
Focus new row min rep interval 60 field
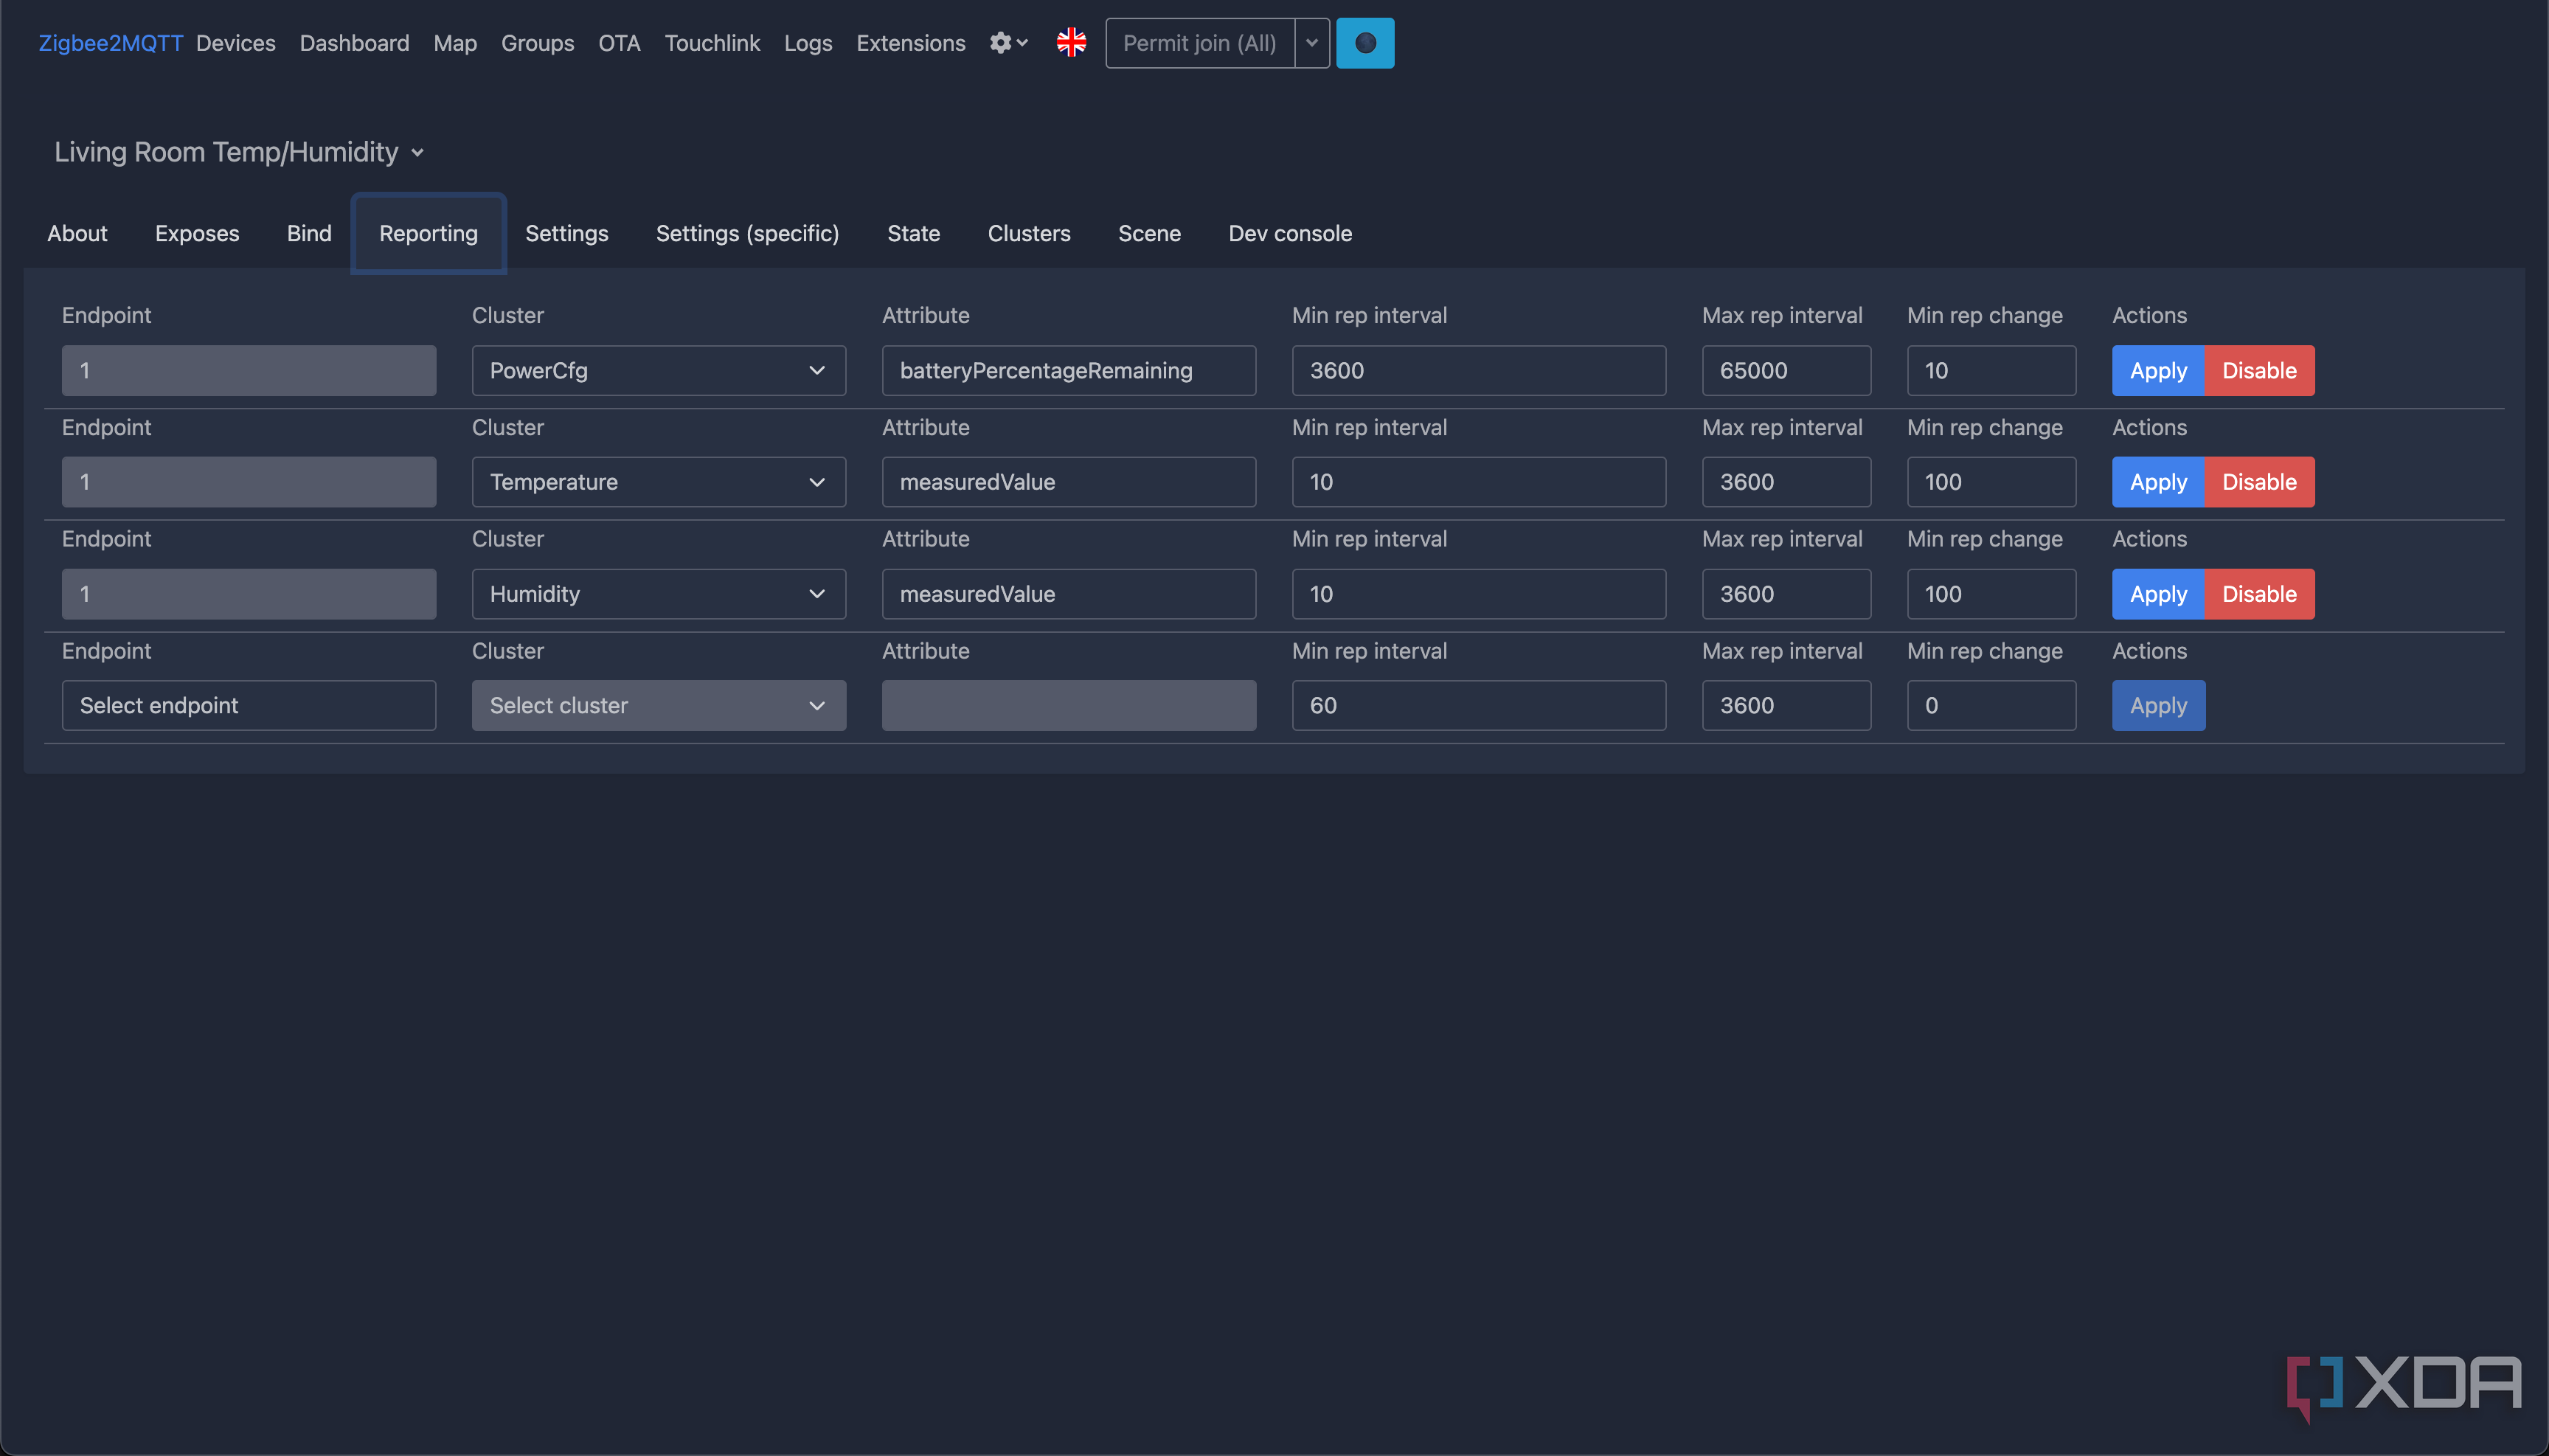coord(1479,706)
